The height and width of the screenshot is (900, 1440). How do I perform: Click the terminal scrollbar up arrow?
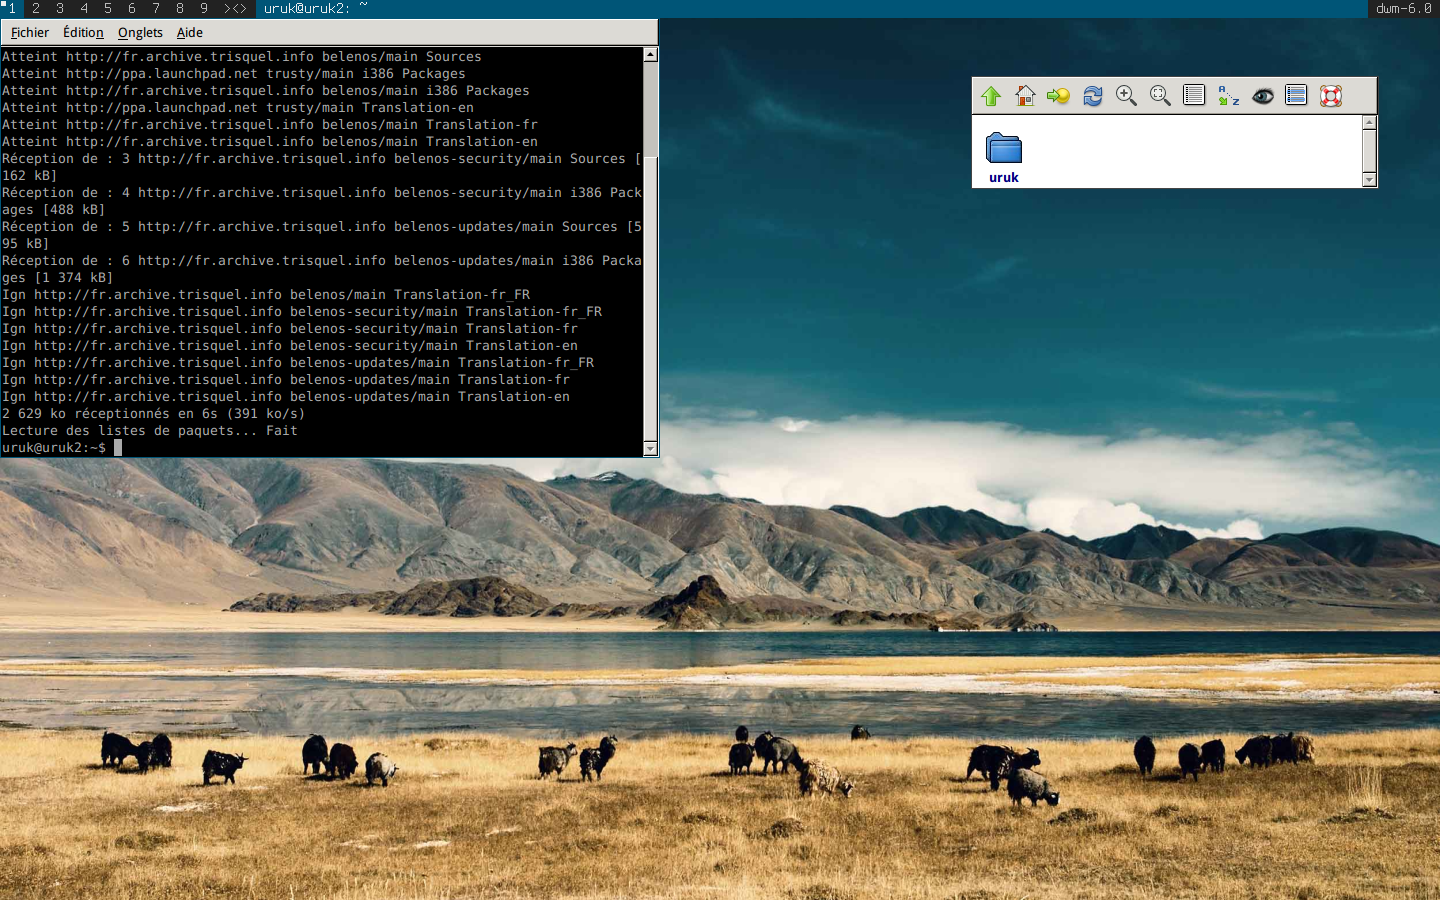[x=651, y=55]
